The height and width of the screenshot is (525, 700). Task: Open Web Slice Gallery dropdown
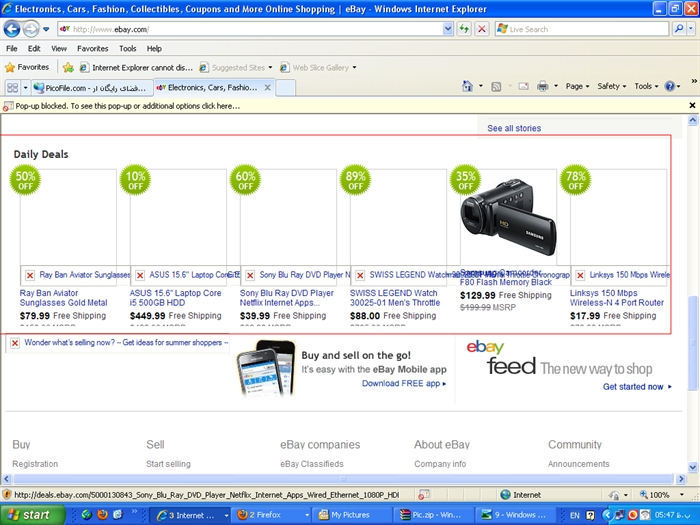click(x=318, y=68)
